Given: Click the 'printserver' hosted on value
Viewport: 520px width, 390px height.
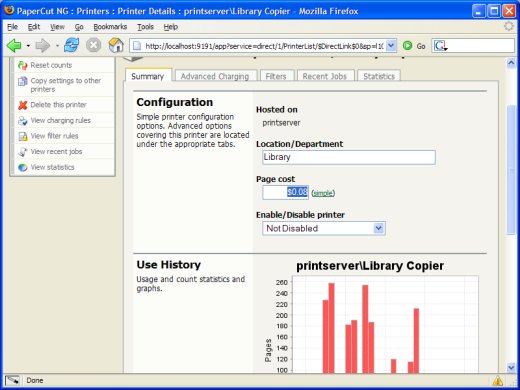Looking at the screenshot, I should [x=281, y=123].
